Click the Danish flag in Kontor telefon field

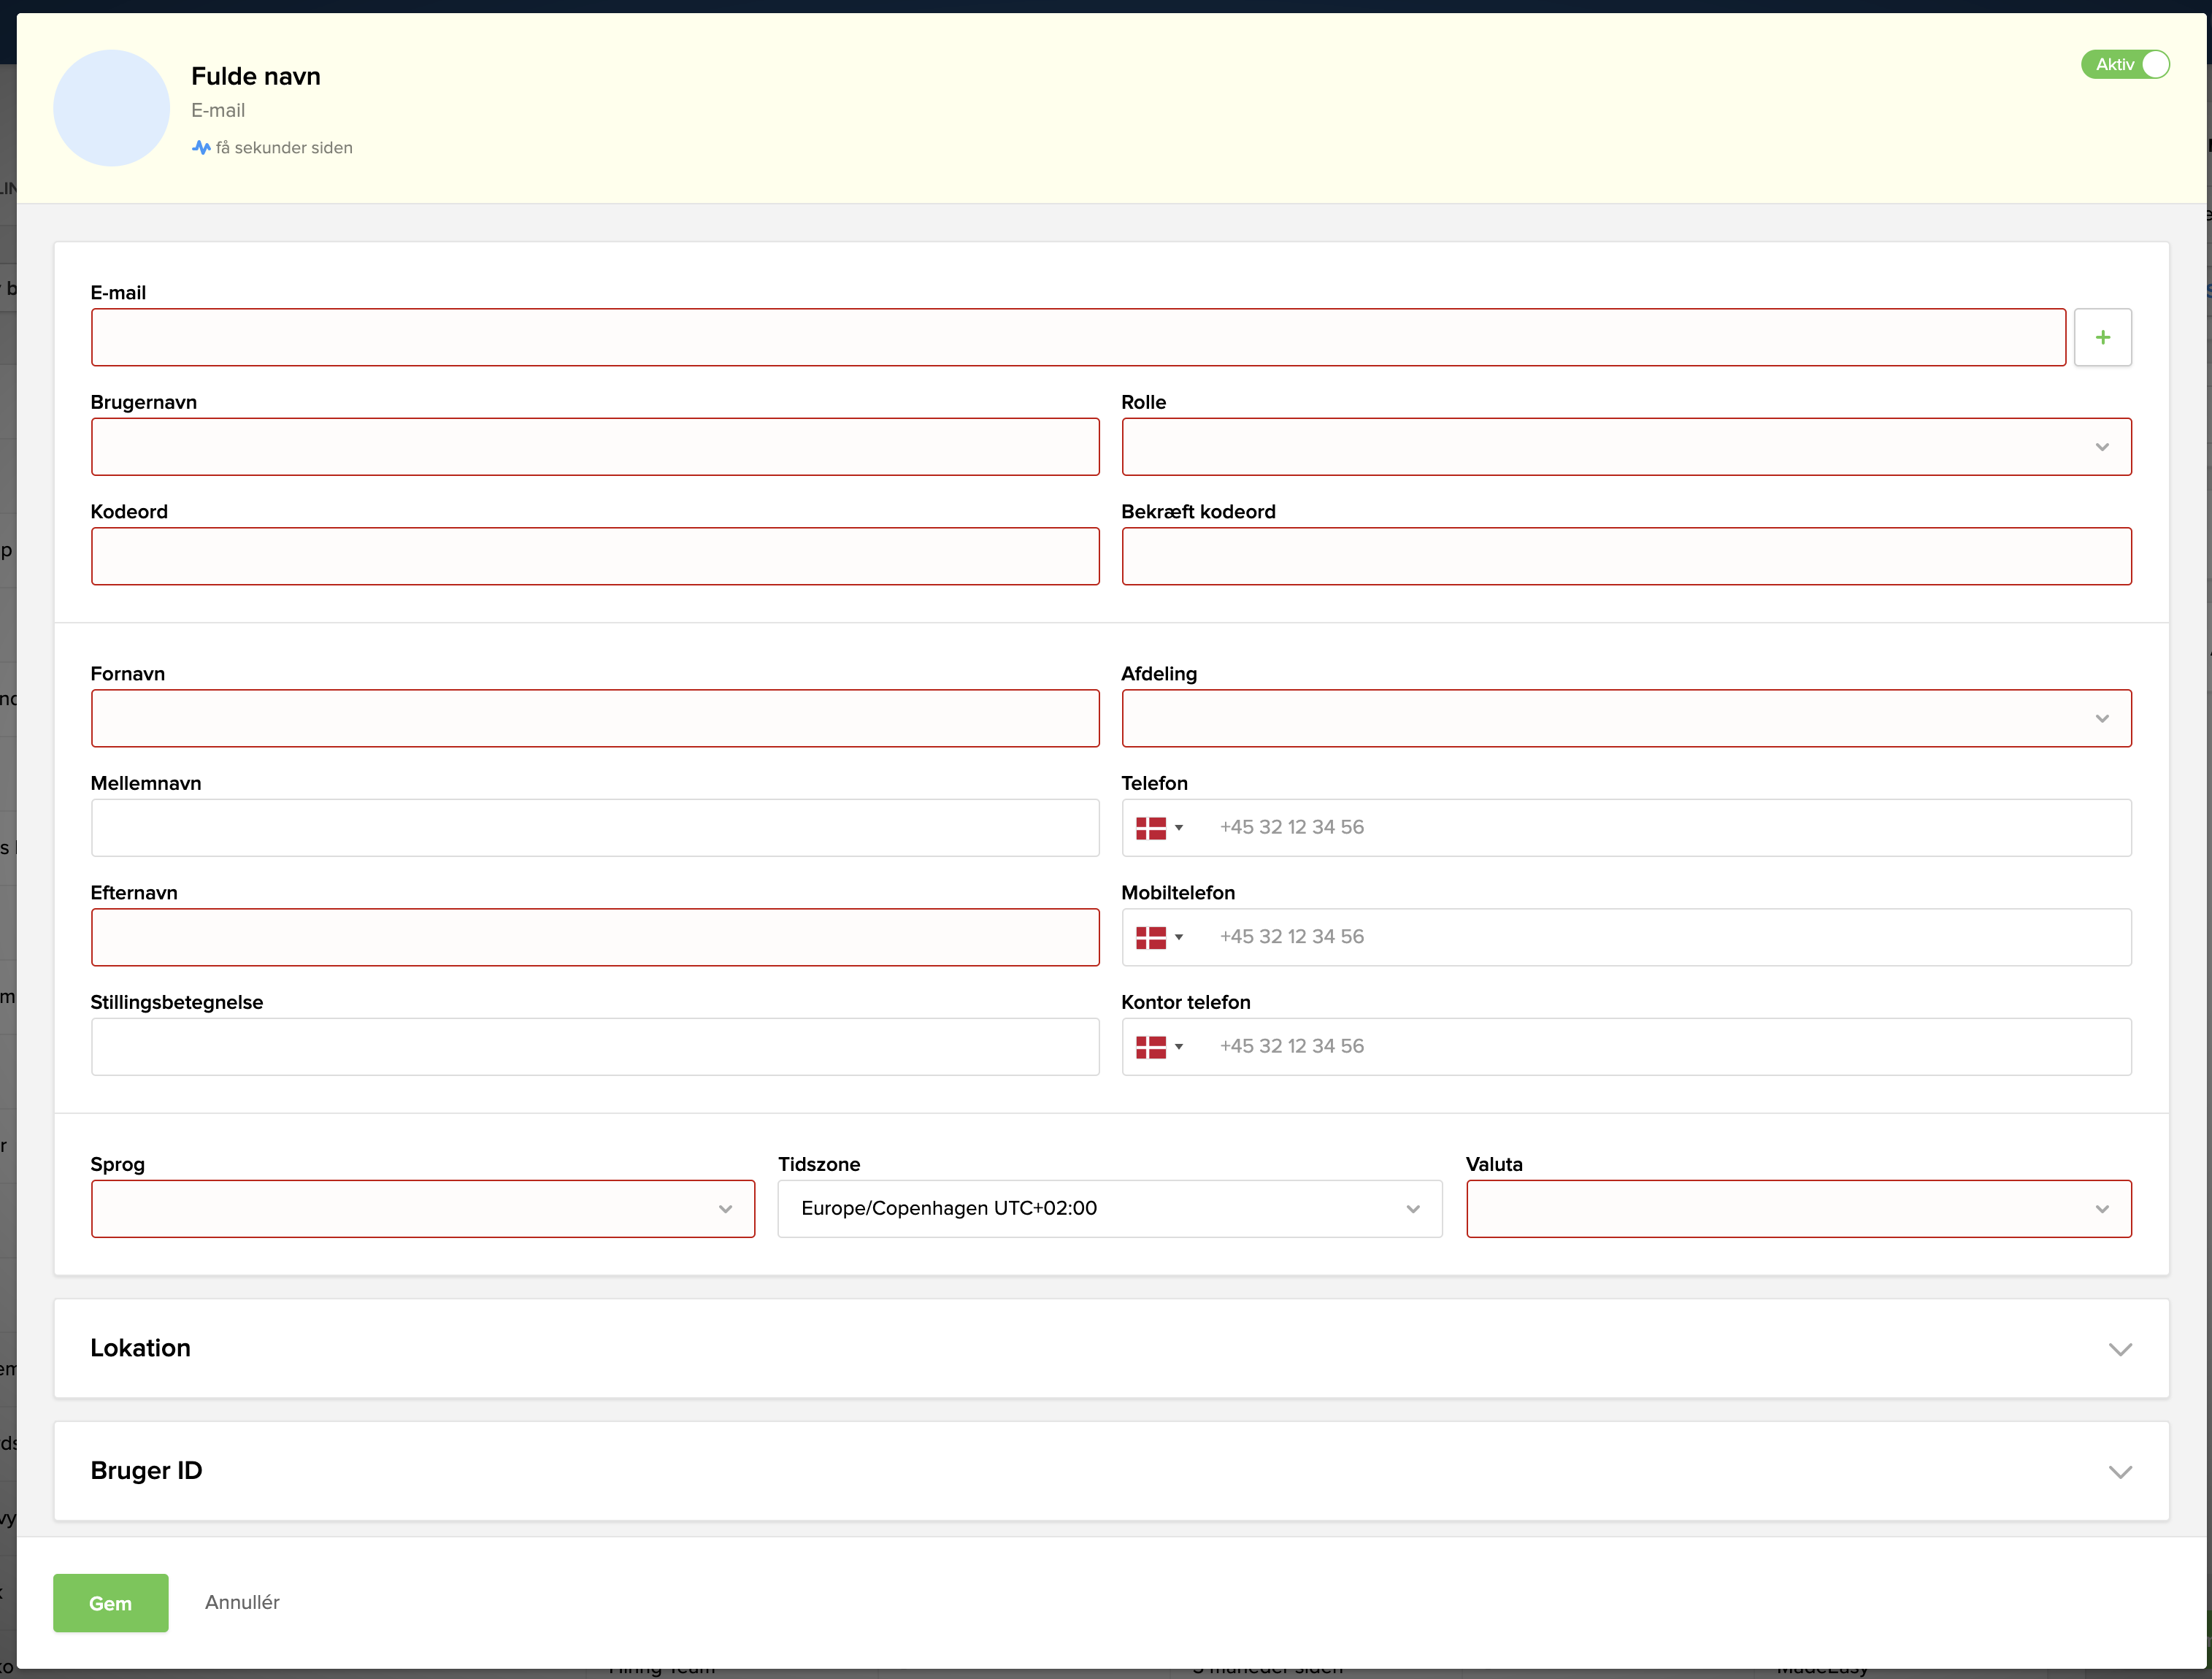click(x=1151, y=1047)
